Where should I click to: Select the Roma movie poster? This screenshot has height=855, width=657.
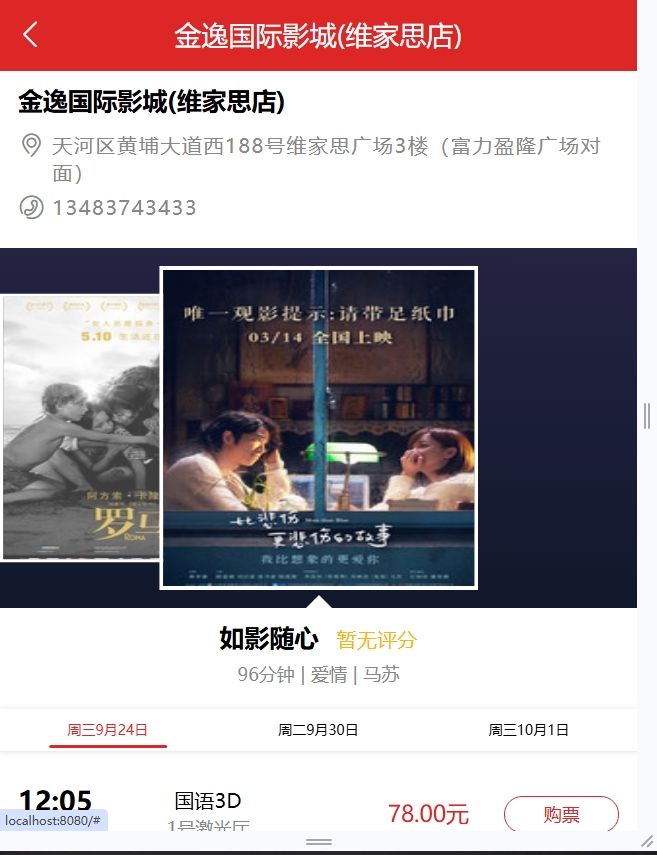pyautogui.click(x=80, y=428)
